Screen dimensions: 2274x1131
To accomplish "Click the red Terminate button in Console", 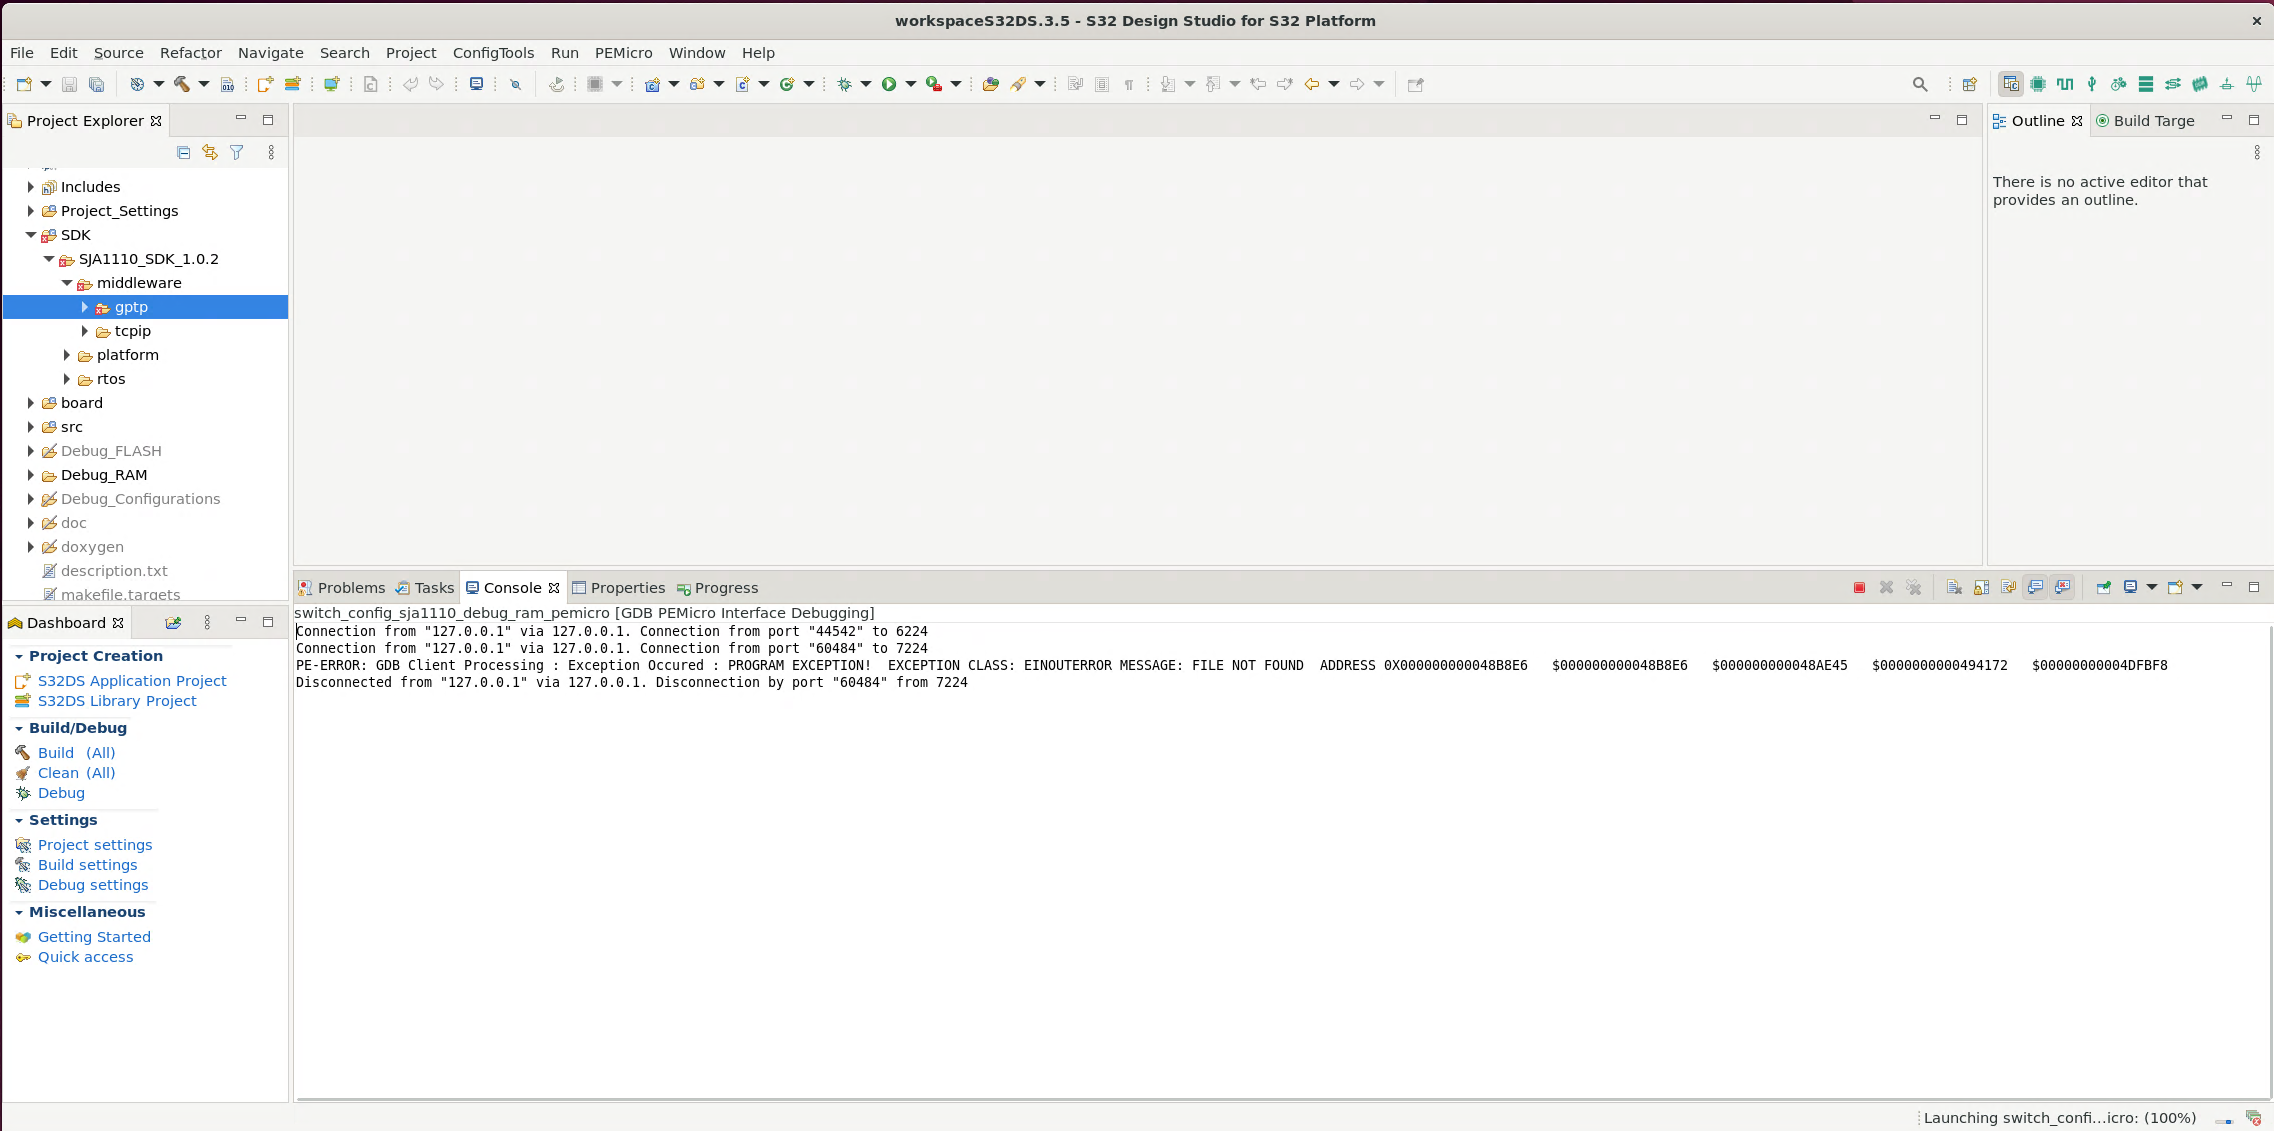I will (1859, 588).
